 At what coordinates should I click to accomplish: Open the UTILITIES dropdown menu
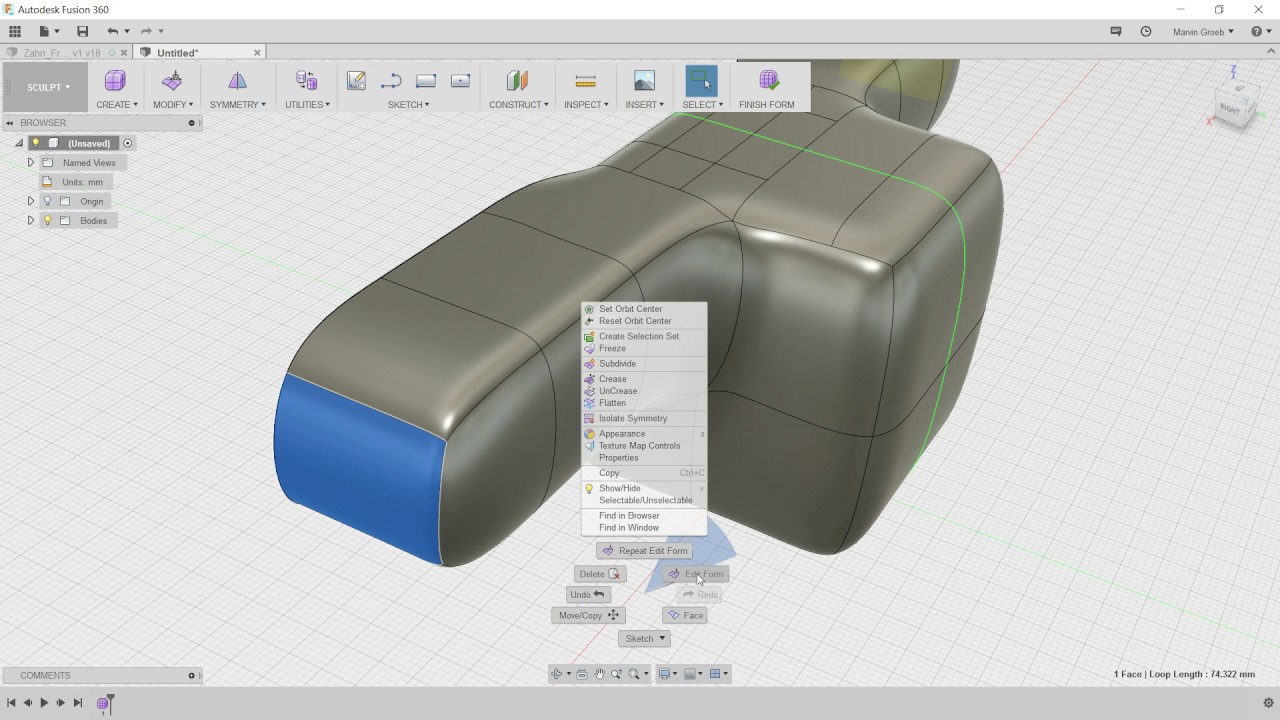pos(307,104)
